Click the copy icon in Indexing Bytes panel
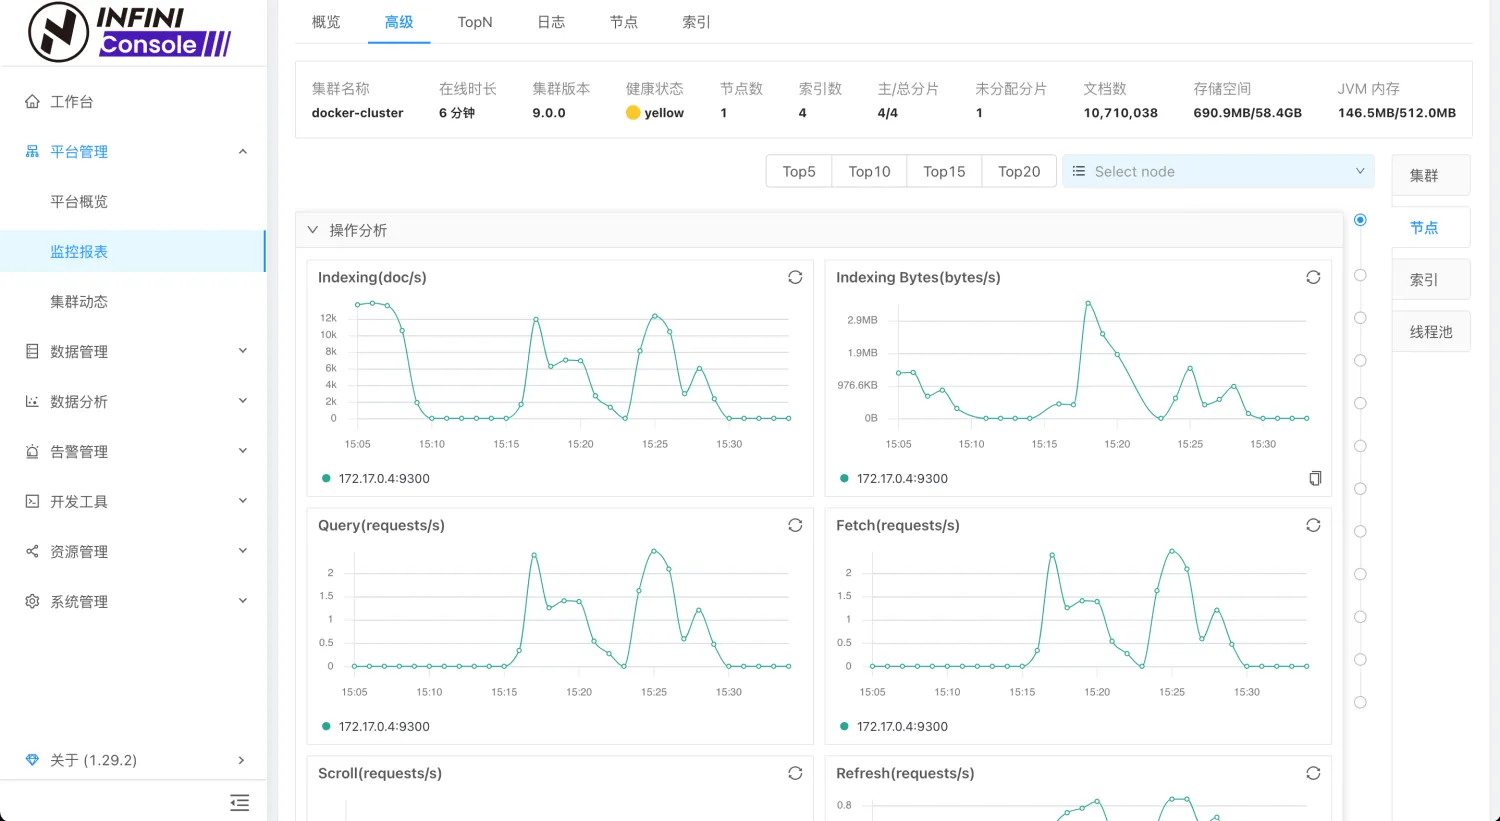1500x821 pixels. pyautogui.click(x=1315, y=478)
